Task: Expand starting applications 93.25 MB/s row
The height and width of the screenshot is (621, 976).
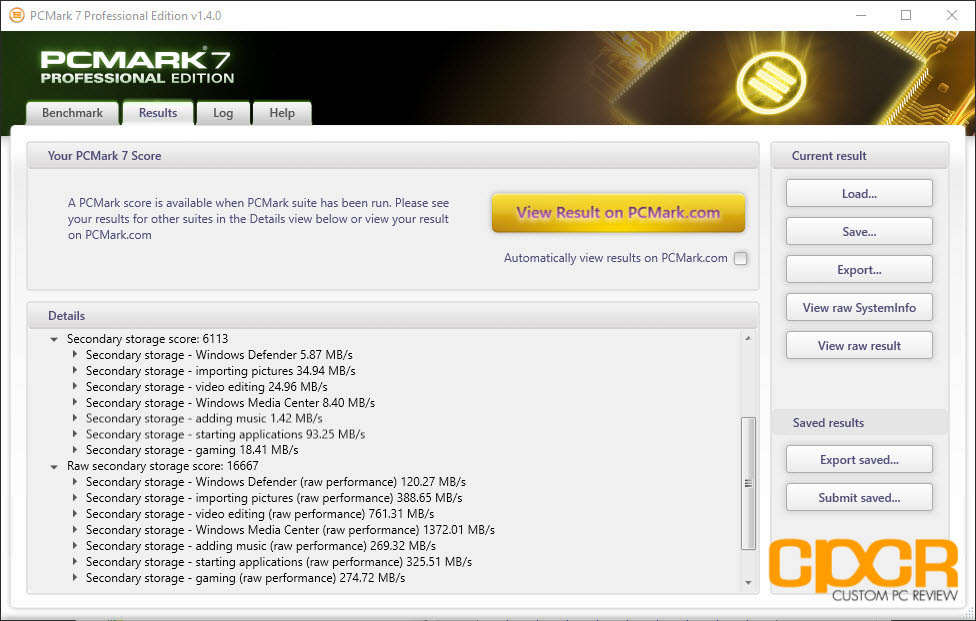Action: point(75,434)
